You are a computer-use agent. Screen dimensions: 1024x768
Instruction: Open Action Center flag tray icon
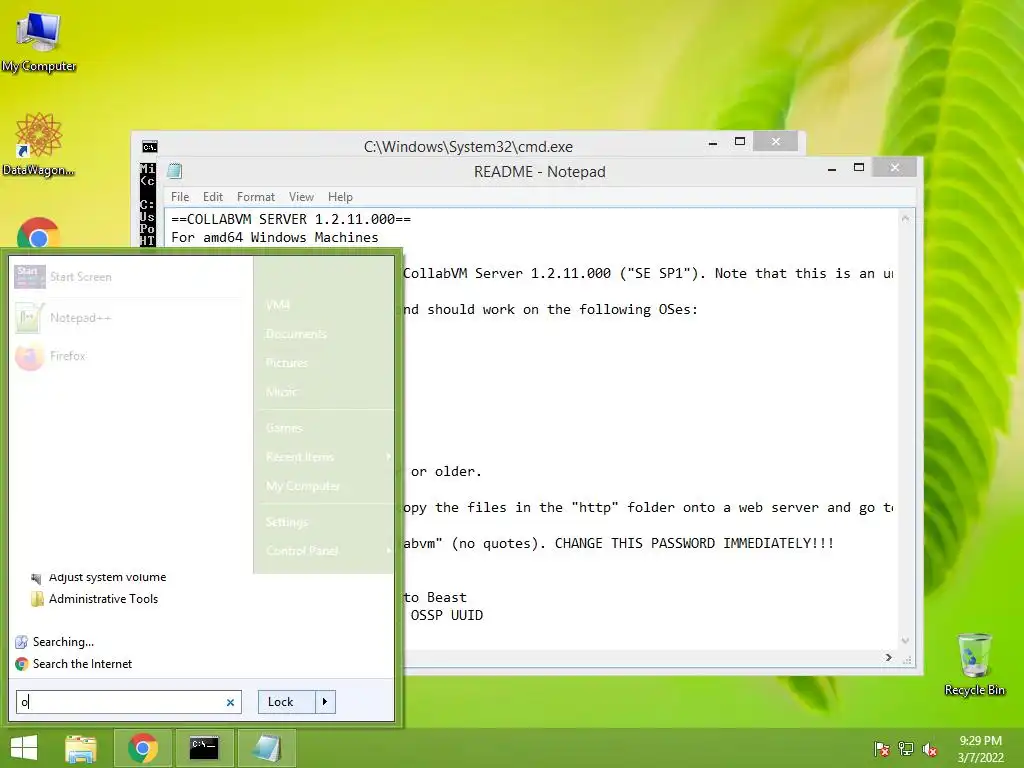(x=881, y=749)
